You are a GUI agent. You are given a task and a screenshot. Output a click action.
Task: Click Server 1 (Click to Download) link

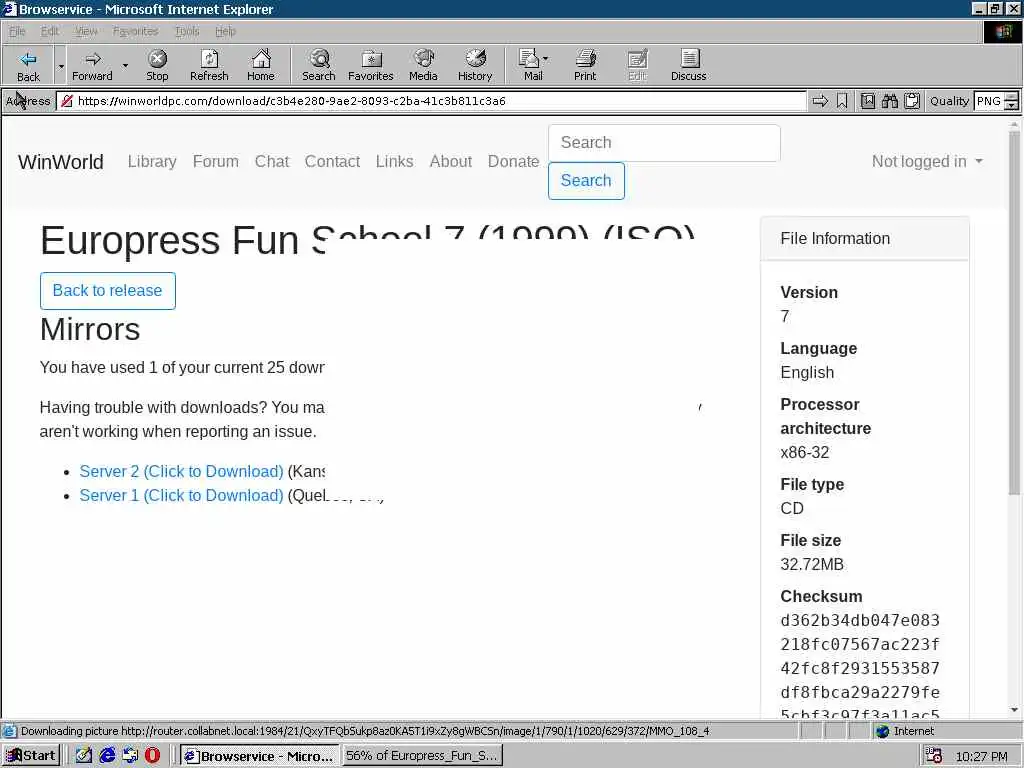(181, 496)
